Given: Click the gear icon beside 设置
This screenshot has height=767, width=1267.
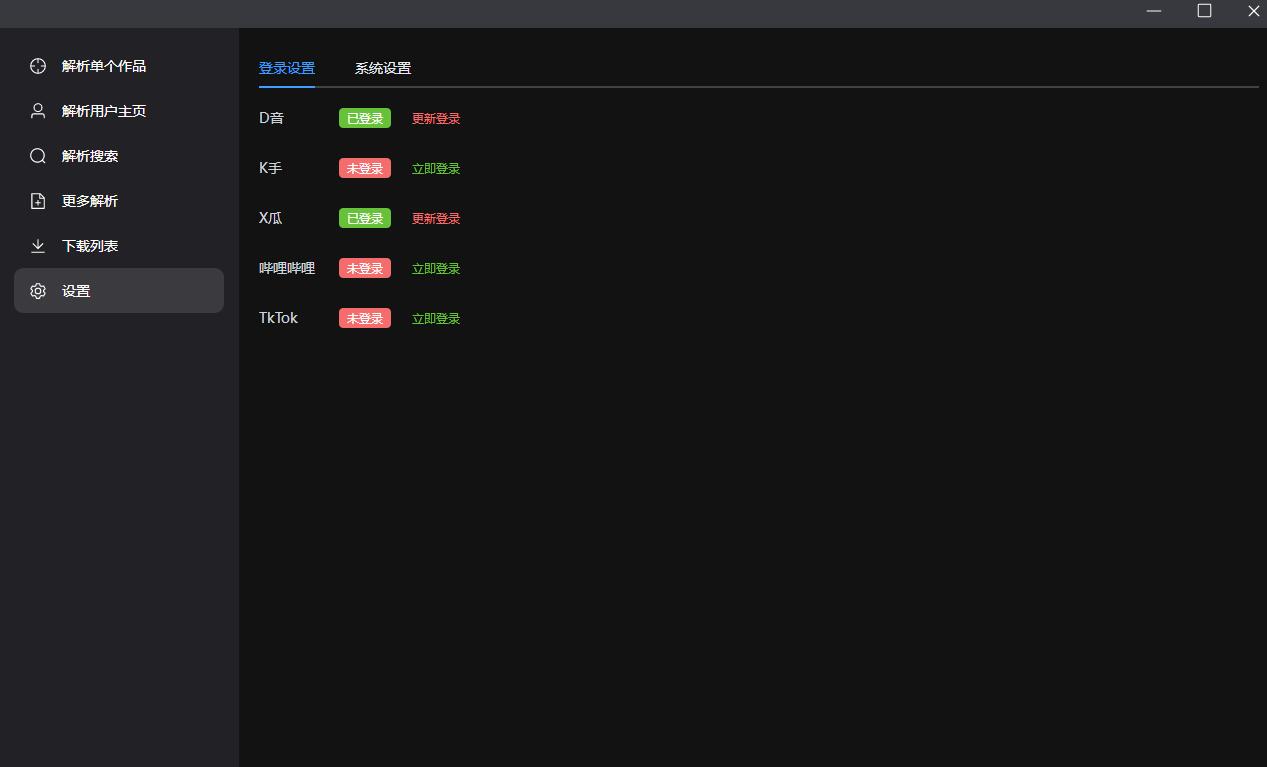Looking at the screenshot, I should click(38, 291).
